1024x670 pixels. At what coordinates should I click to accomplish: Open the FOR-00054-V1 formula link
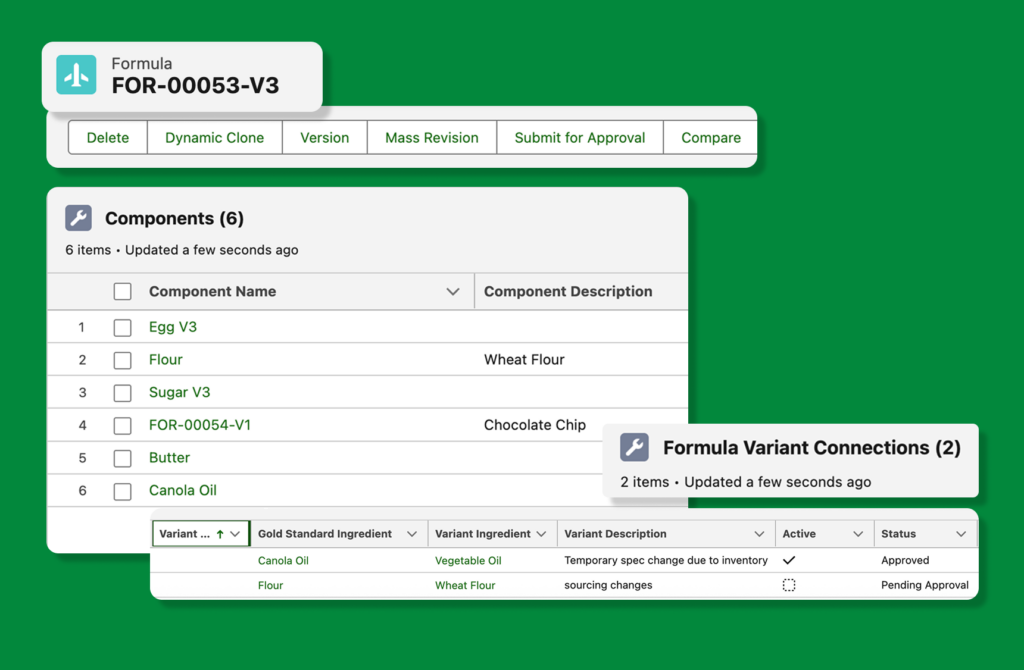pos(200,425)
